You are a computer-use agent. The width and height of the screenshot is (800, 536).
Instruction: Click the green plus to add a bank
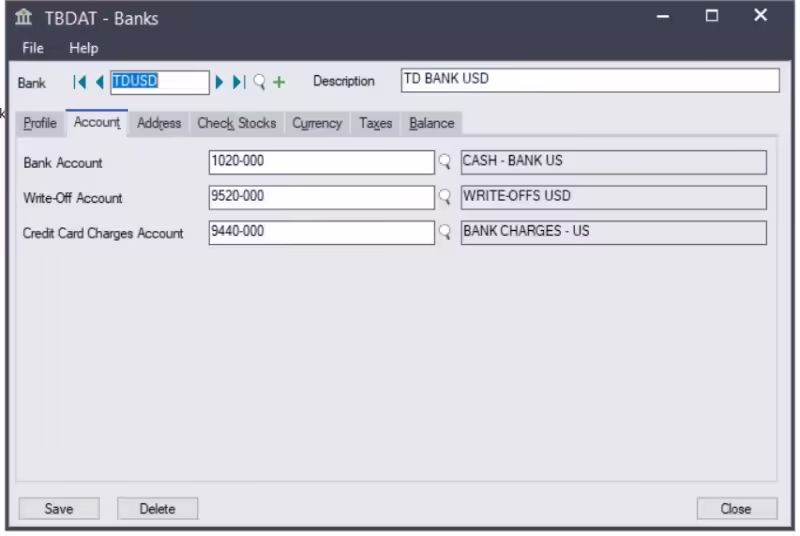pos(279,82)
